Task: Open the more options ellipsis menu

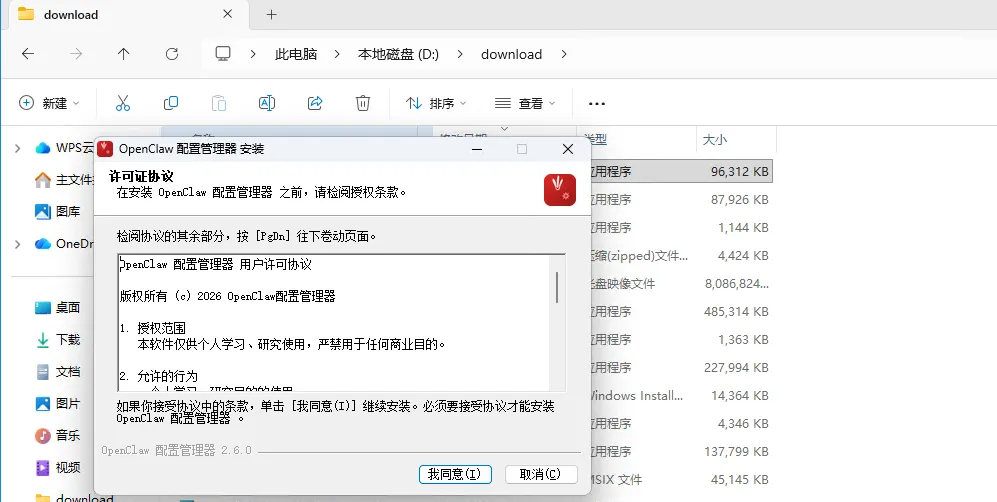Action: coord(596,103)
